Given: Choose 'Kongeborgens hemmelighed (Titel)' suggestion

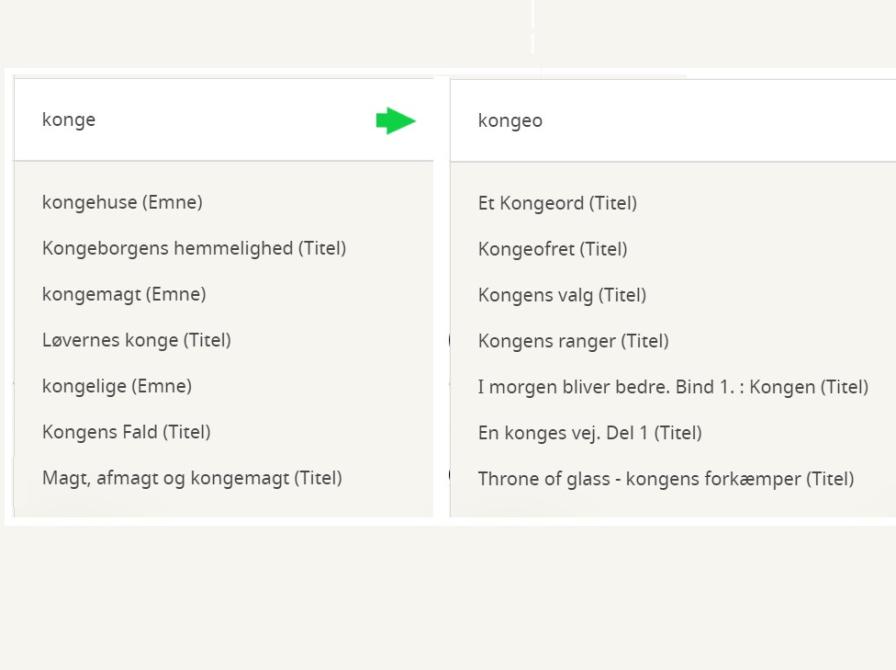Looking at the screenshot, I should coord(194,248).
